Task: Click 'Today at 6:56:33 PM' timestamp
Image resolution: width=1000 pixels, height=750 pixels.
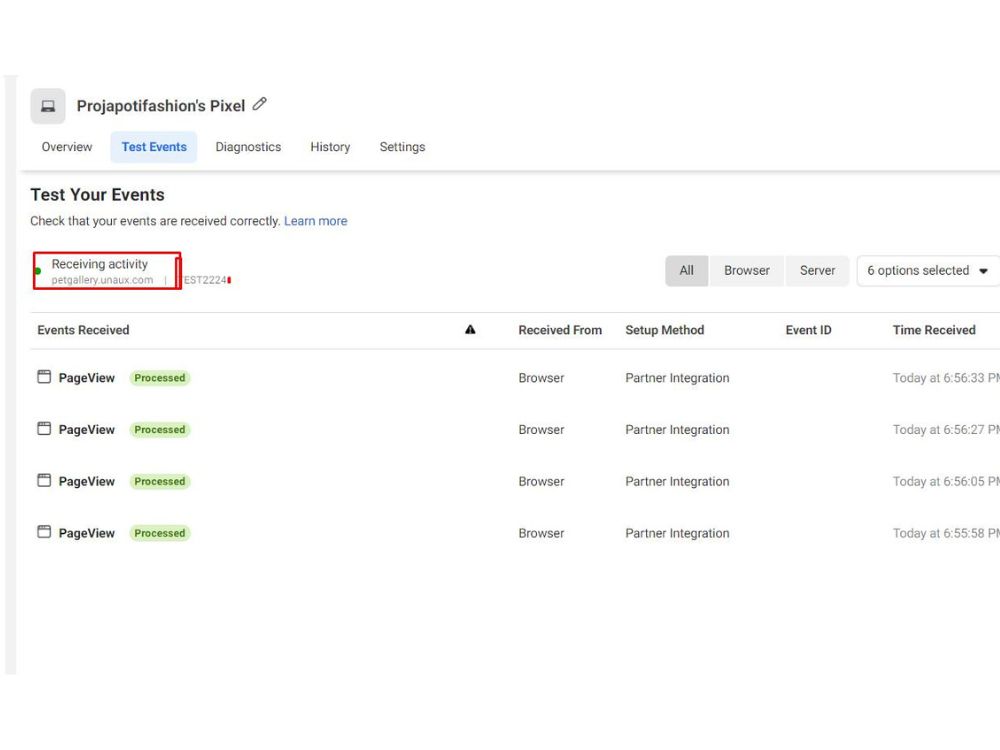Action: (x=946, y=378)
